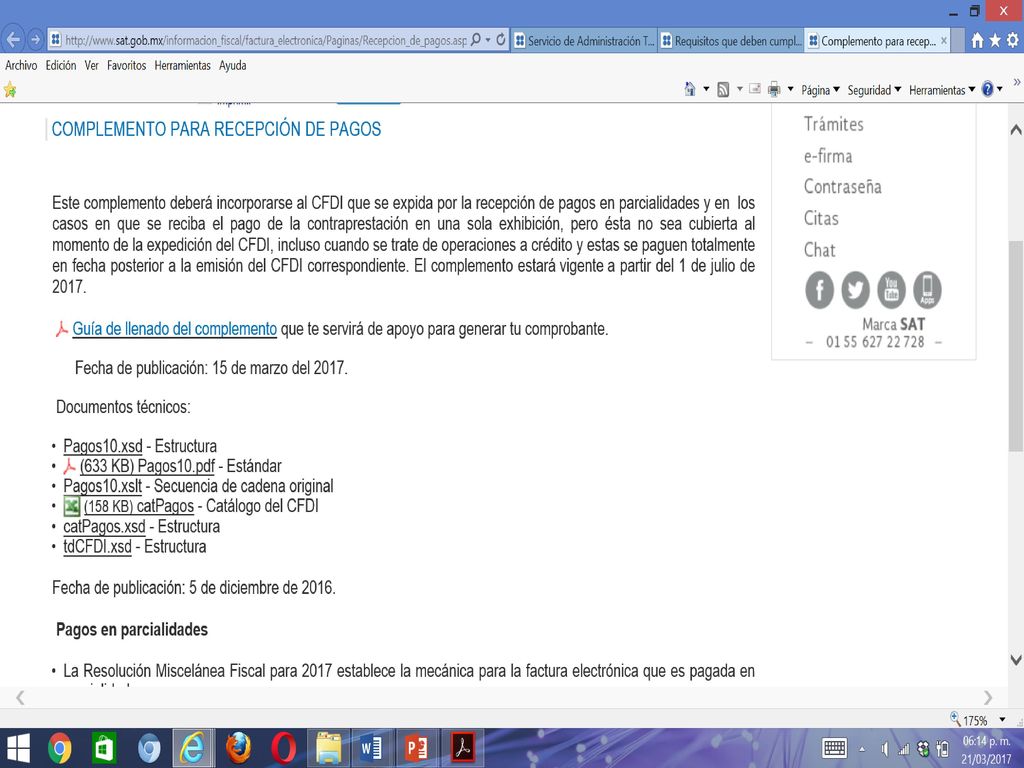Click the Print icon in command bar
The image size is (1024, 768).
[774, 89]
